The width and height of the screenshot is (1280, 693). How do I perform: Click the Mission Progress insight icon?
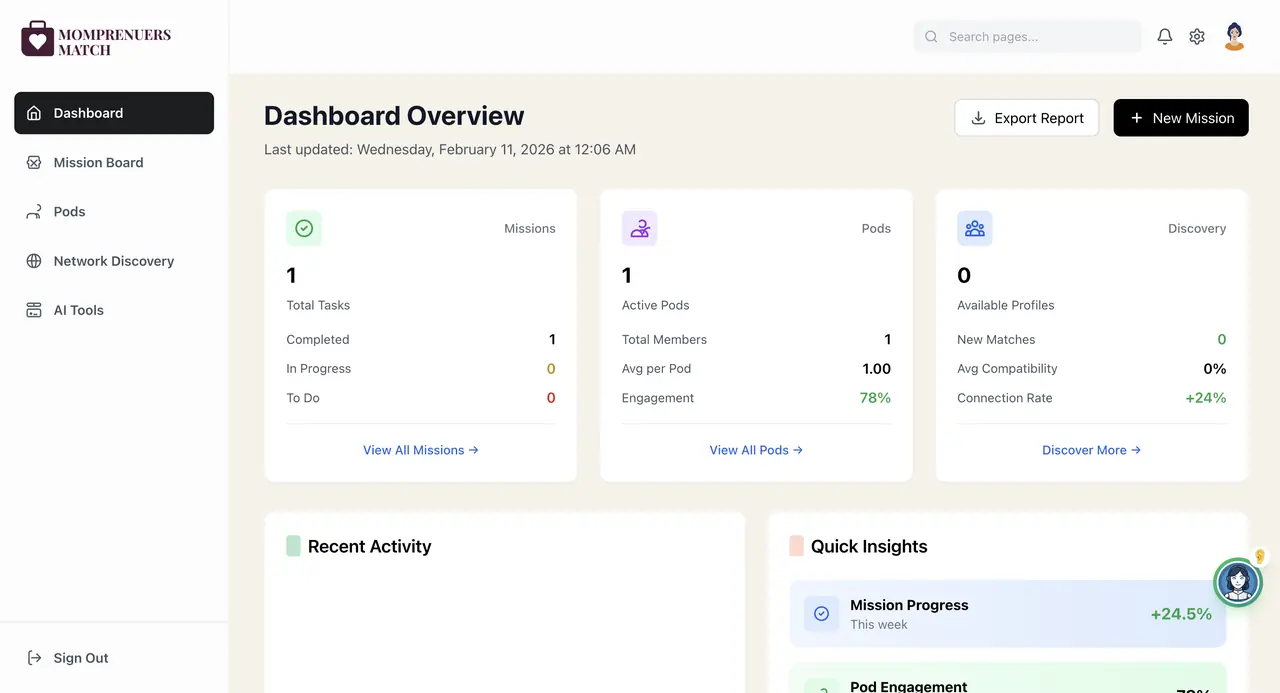[821, 614]
